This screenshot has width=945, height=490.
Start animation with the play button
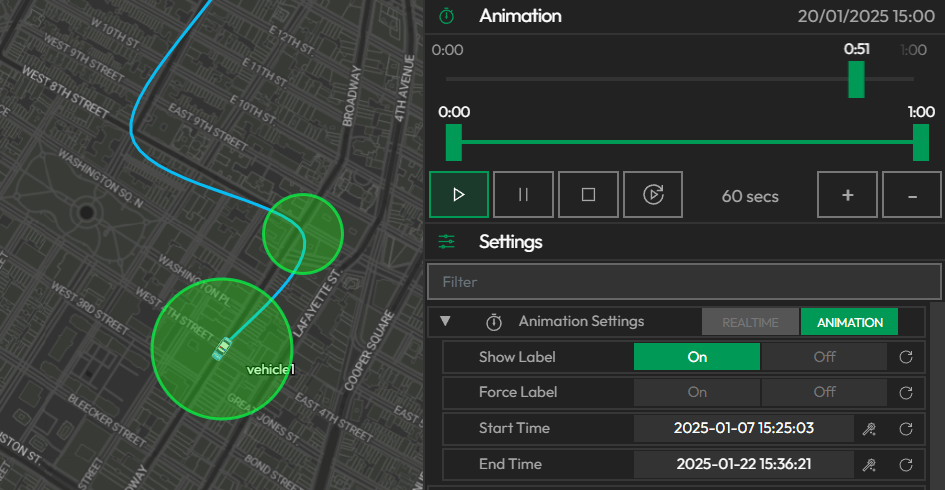click(459, 195)
